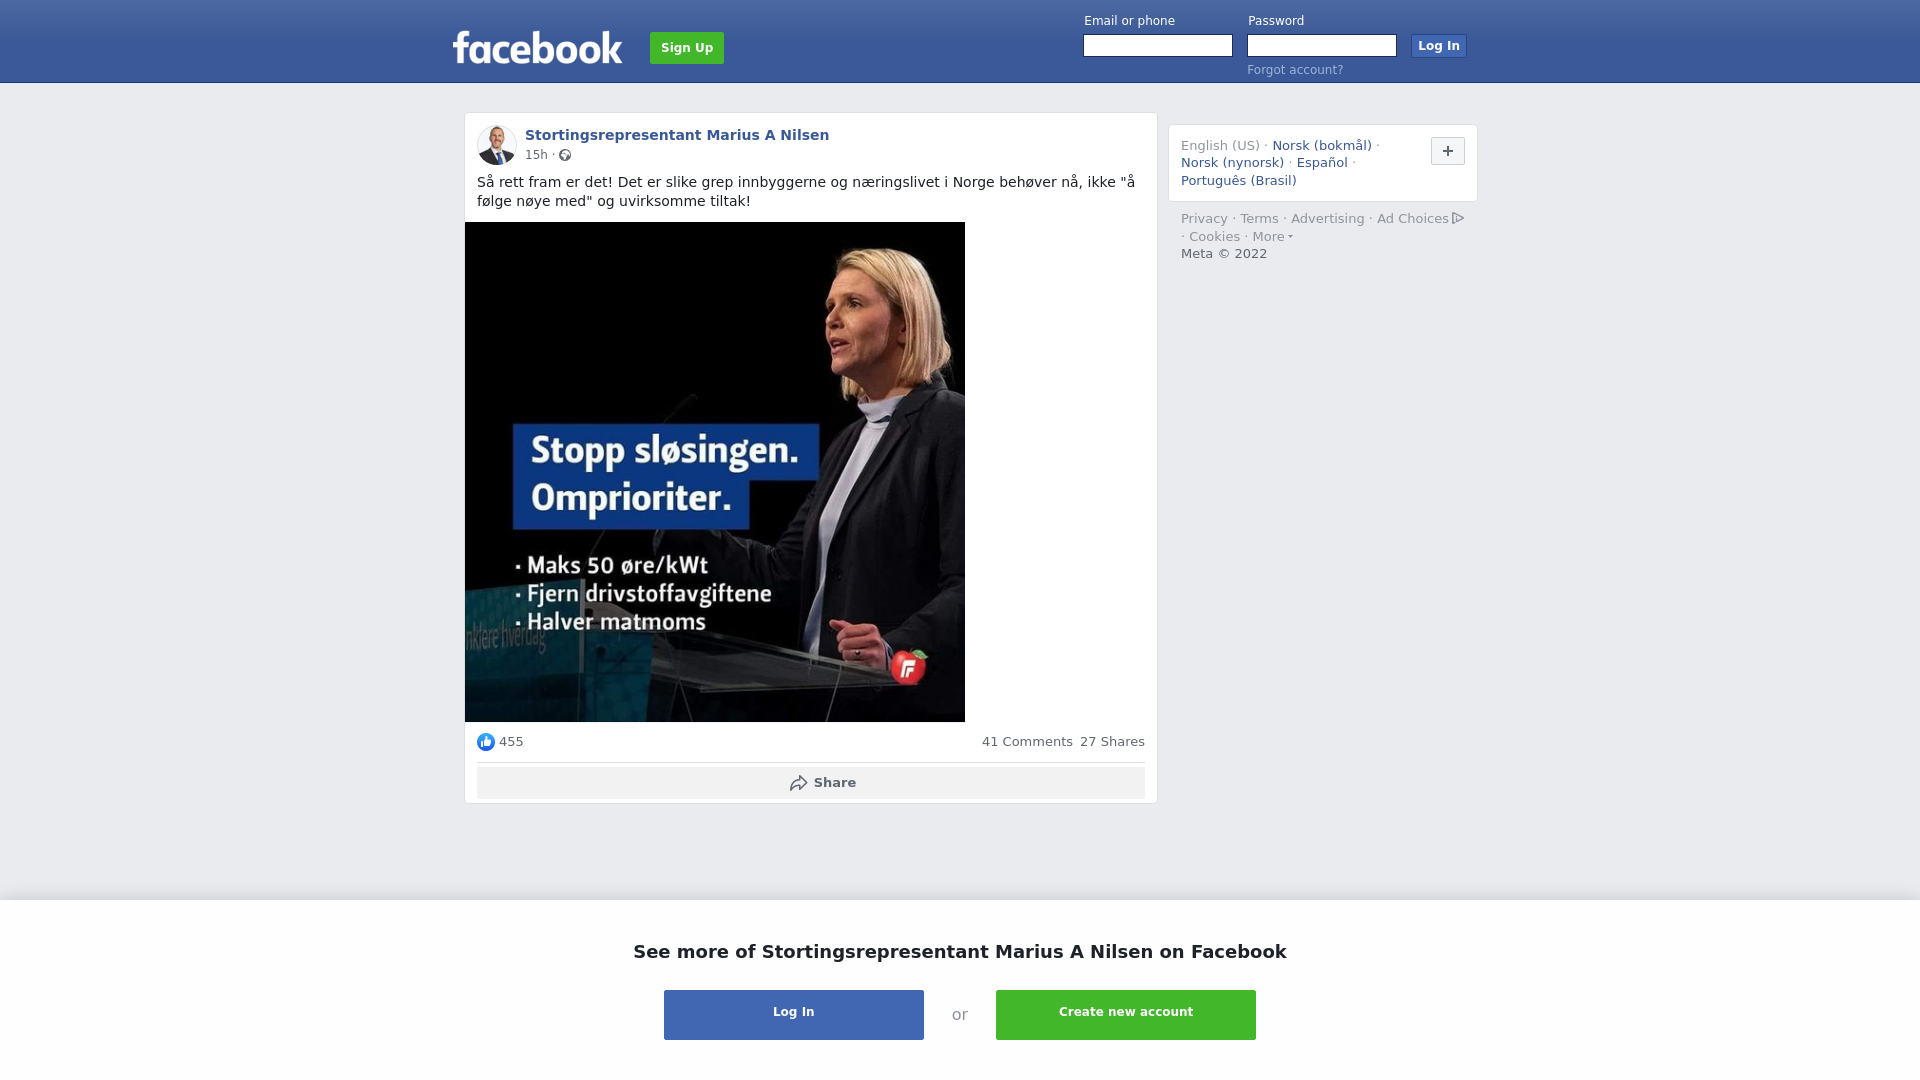This screenshot has width=1920, height=1080.
Task: Click the green Sign Up button
Action: point(687,48)
